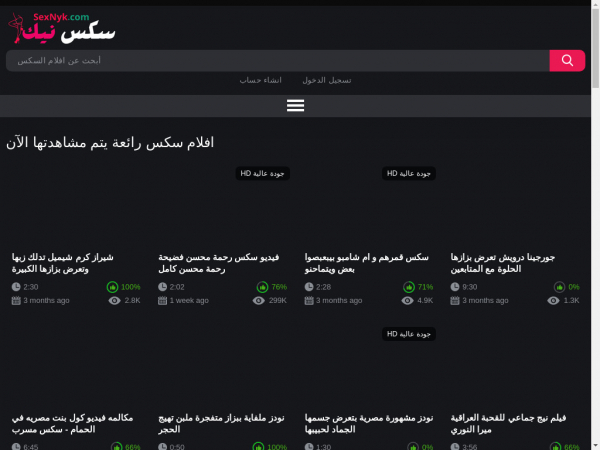The width and height of the screenshot is (600, 450).
Task: Click the thumbs-up icon beside 71% rating
Action: pos(407,287)
